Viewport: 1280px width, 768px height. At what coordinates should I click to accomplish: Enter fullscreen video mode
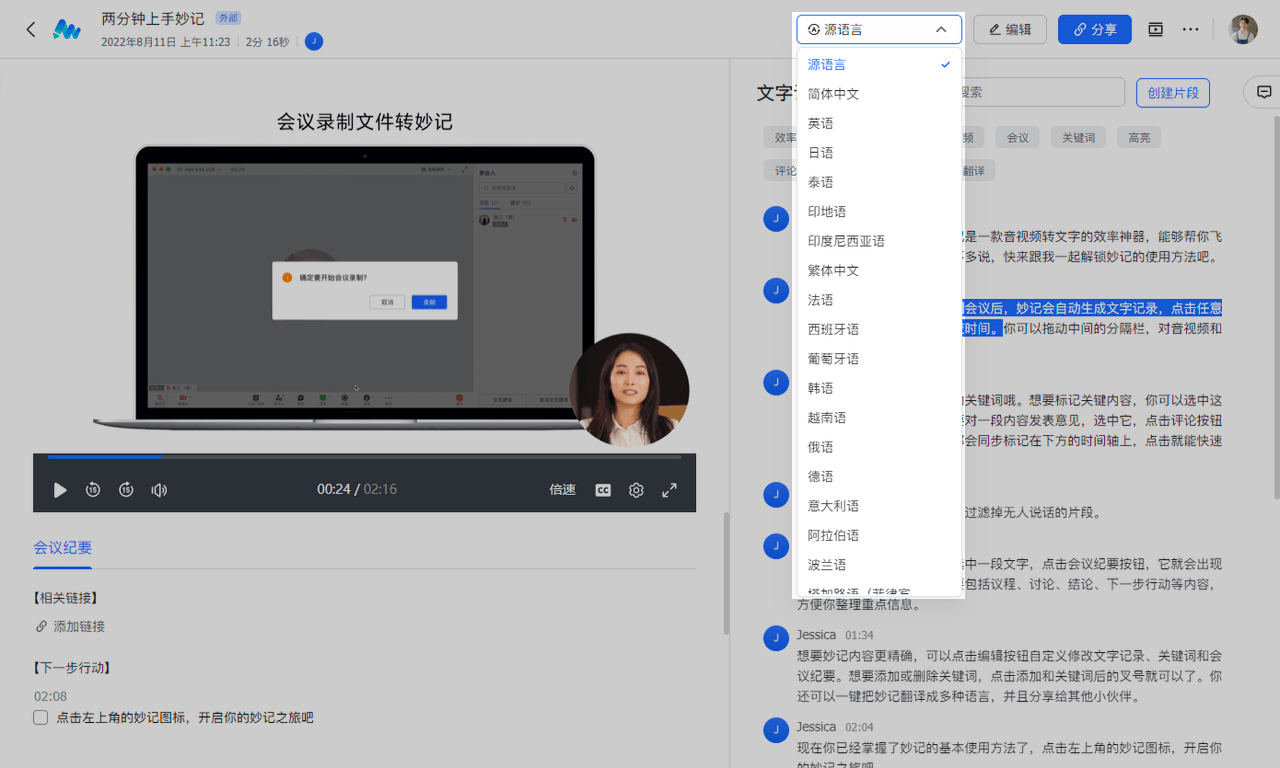coord(669,490)
